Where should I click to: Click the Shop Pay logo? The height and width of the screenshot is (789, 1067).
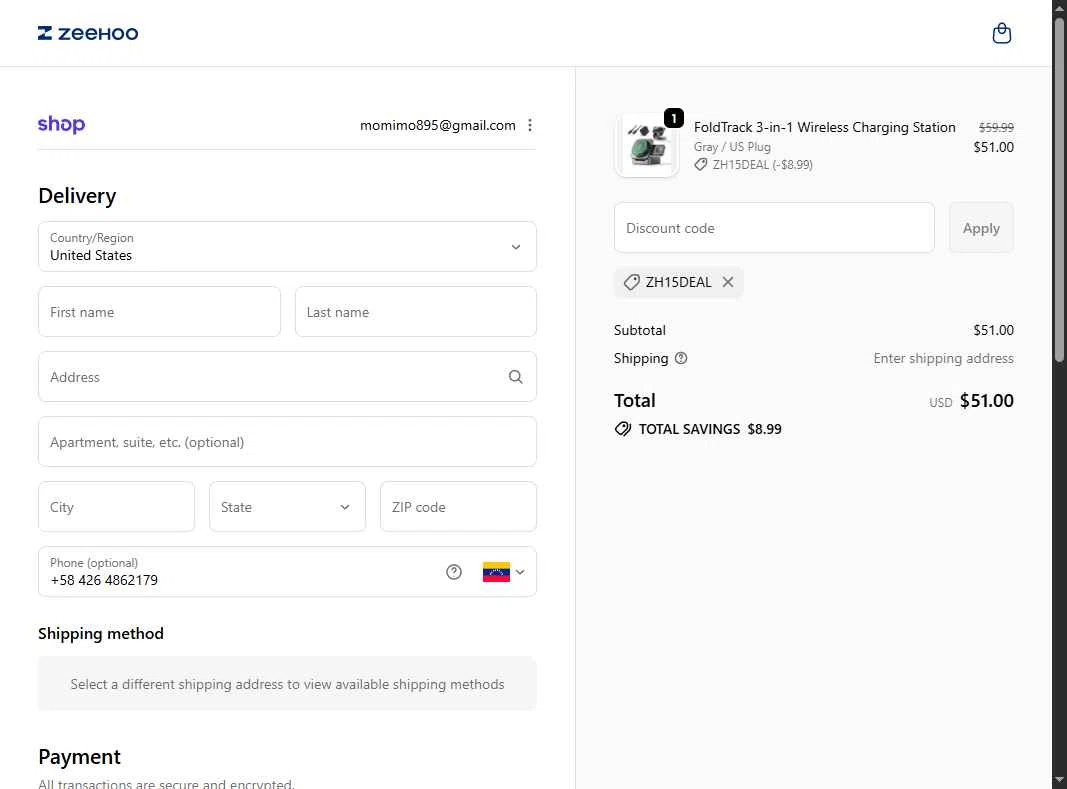click(x=61, y=125)
